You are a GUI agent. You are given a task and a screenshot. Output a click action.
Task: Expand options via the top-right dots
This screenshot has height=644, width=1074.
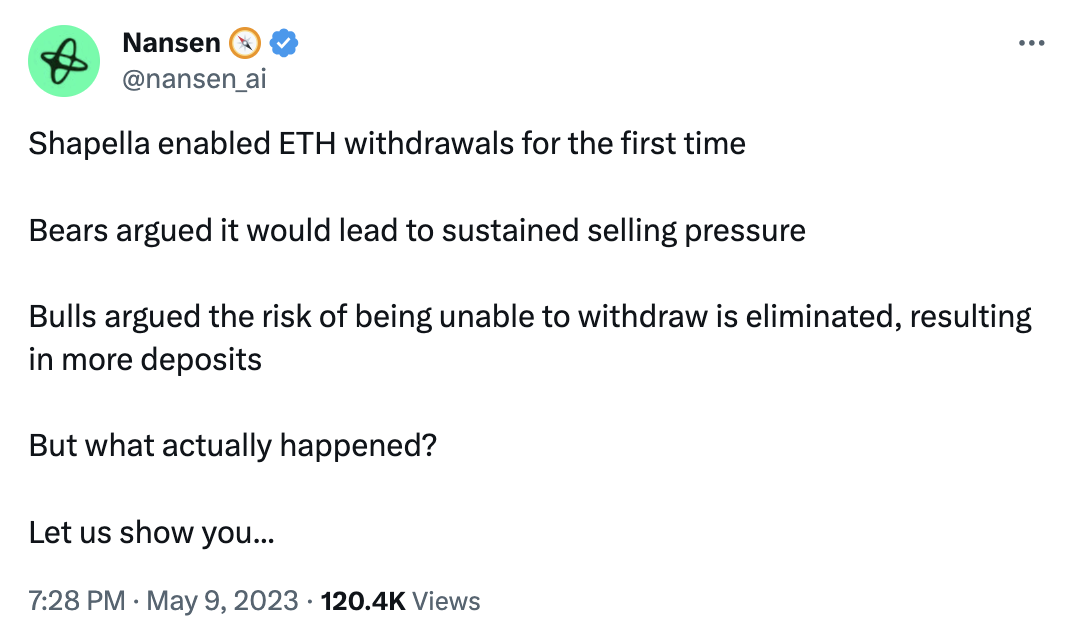[x=1031, y=42]
